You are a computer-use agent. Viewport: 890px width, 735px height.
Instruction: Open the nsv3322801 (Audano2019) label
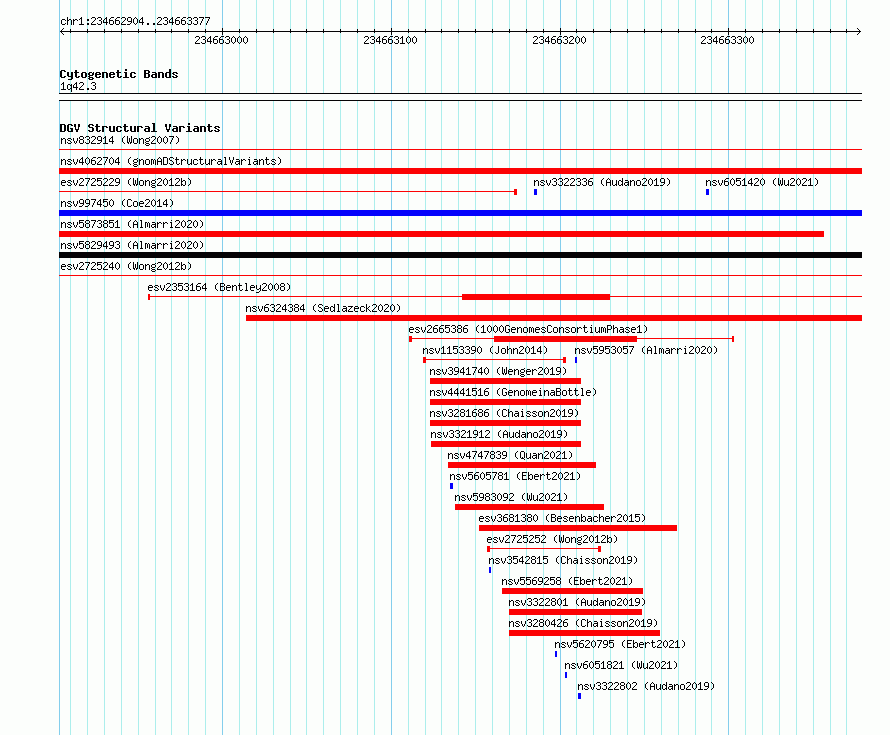[577, 602]
